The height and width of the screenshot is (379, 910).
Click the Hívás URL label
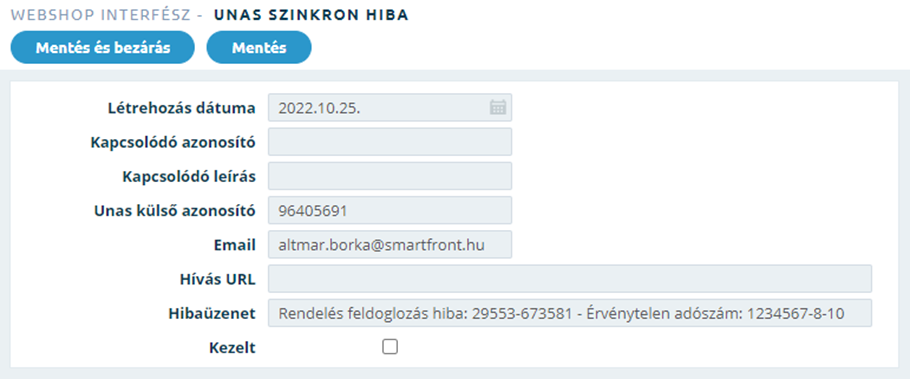[x=218, y=279]
